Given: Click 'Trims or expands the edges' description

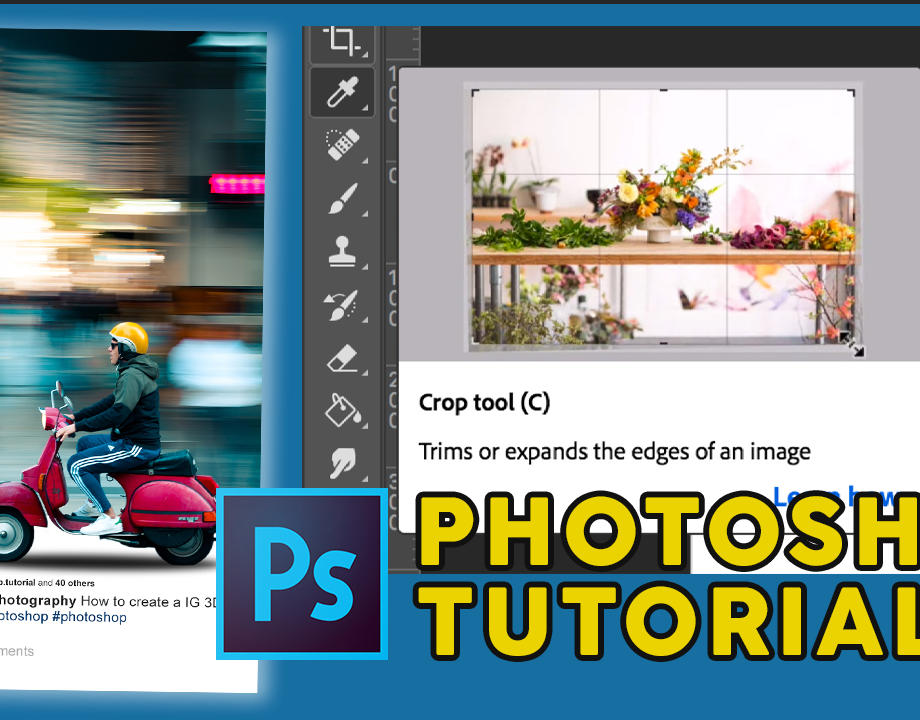Looking at the screenshot, I should click(x=614, y=452).
